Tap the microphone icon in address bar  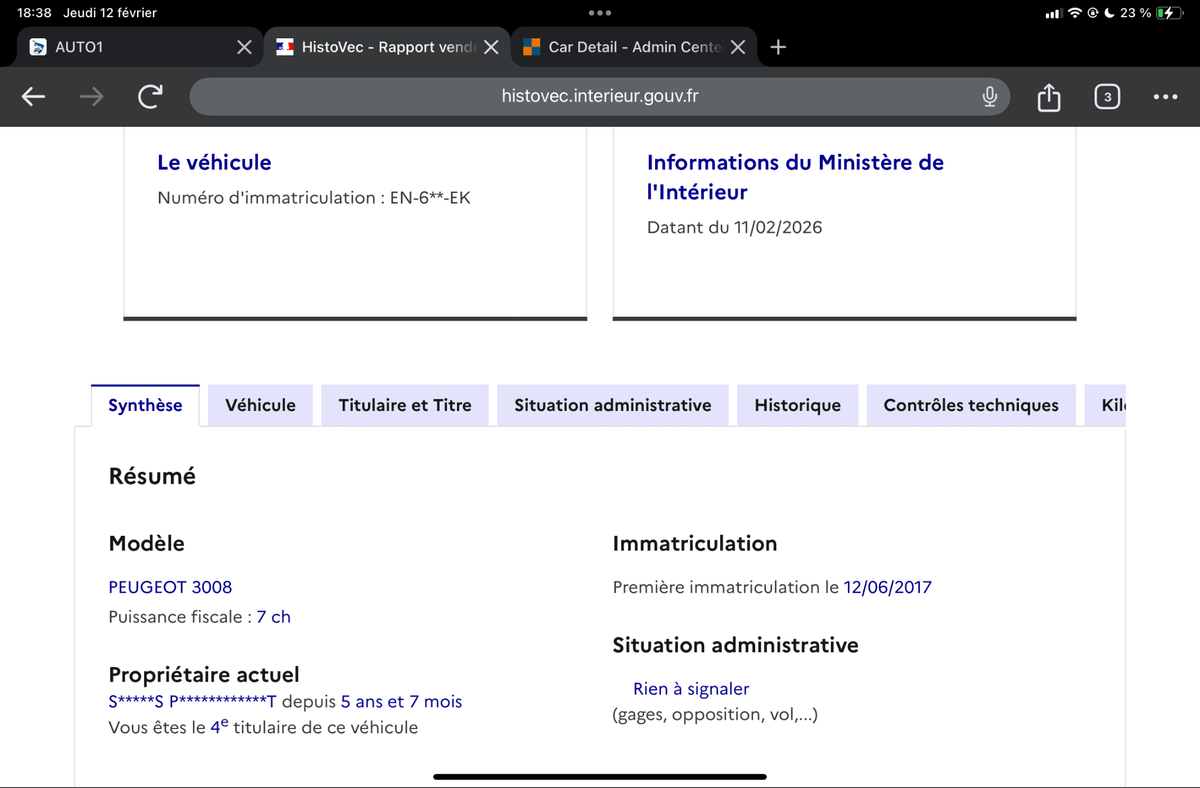989,97
